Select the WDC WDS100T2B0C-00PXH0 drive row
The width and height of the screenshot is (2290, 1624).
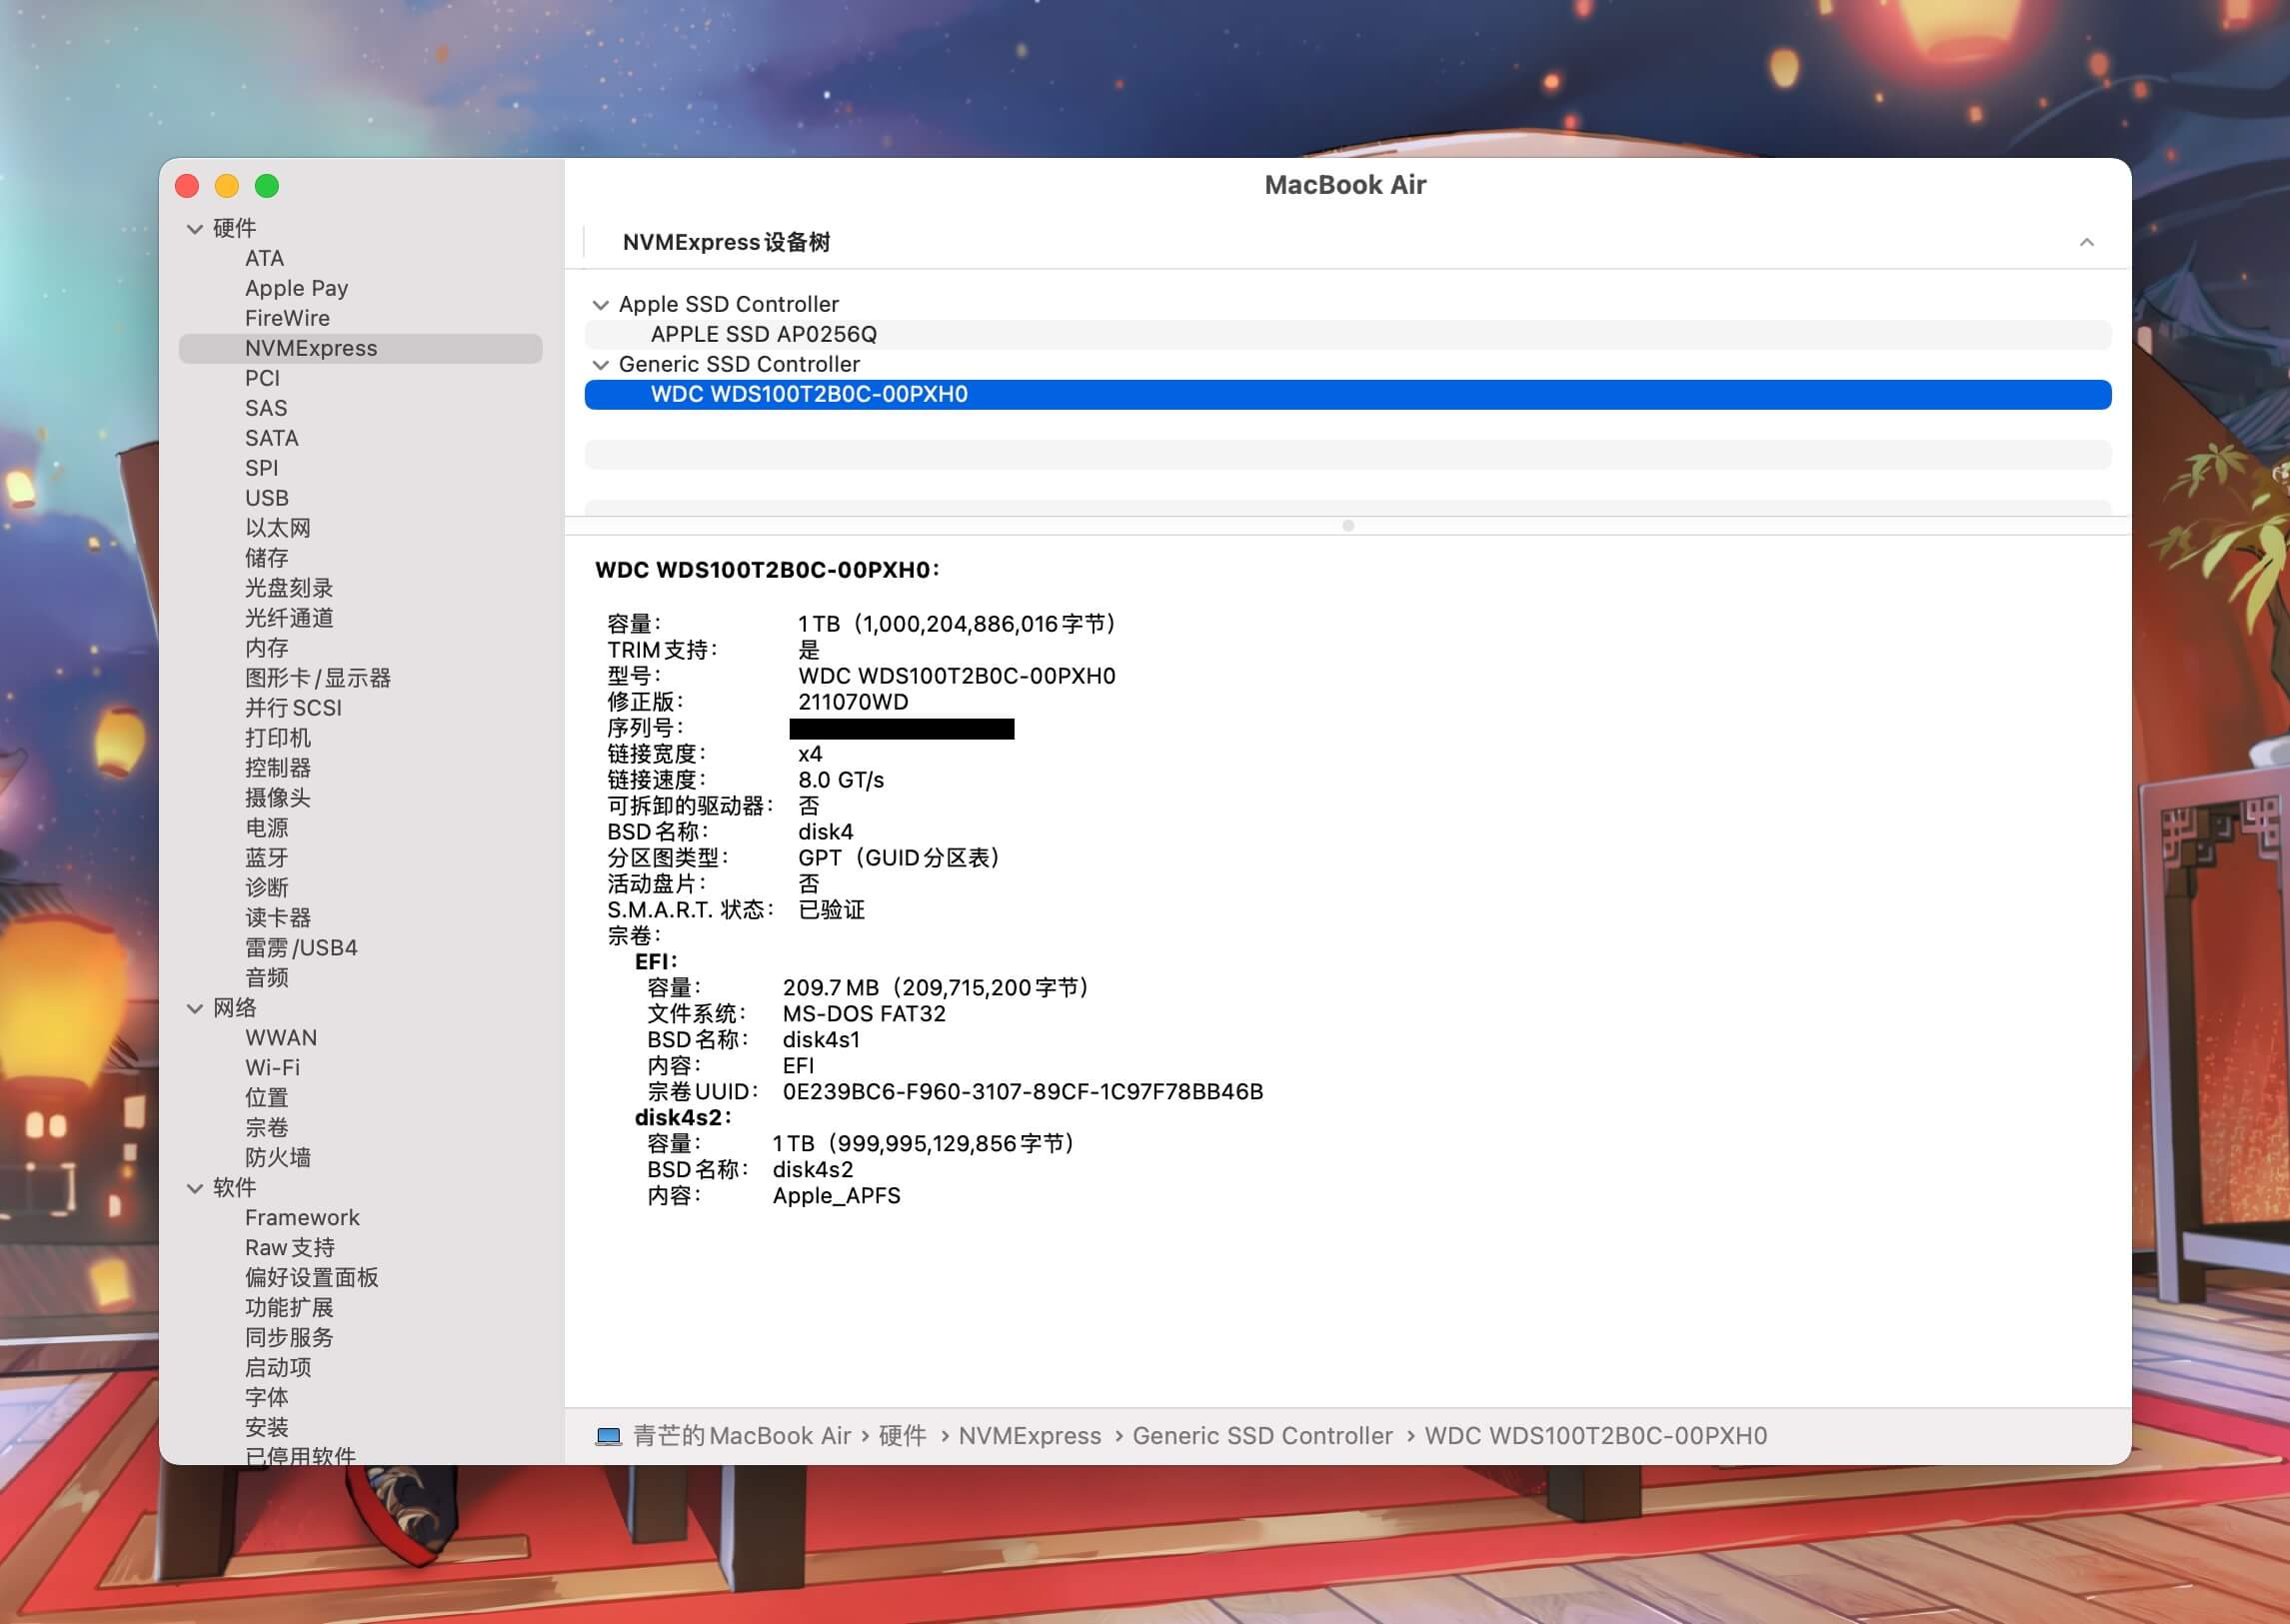[x=809, y=395]
